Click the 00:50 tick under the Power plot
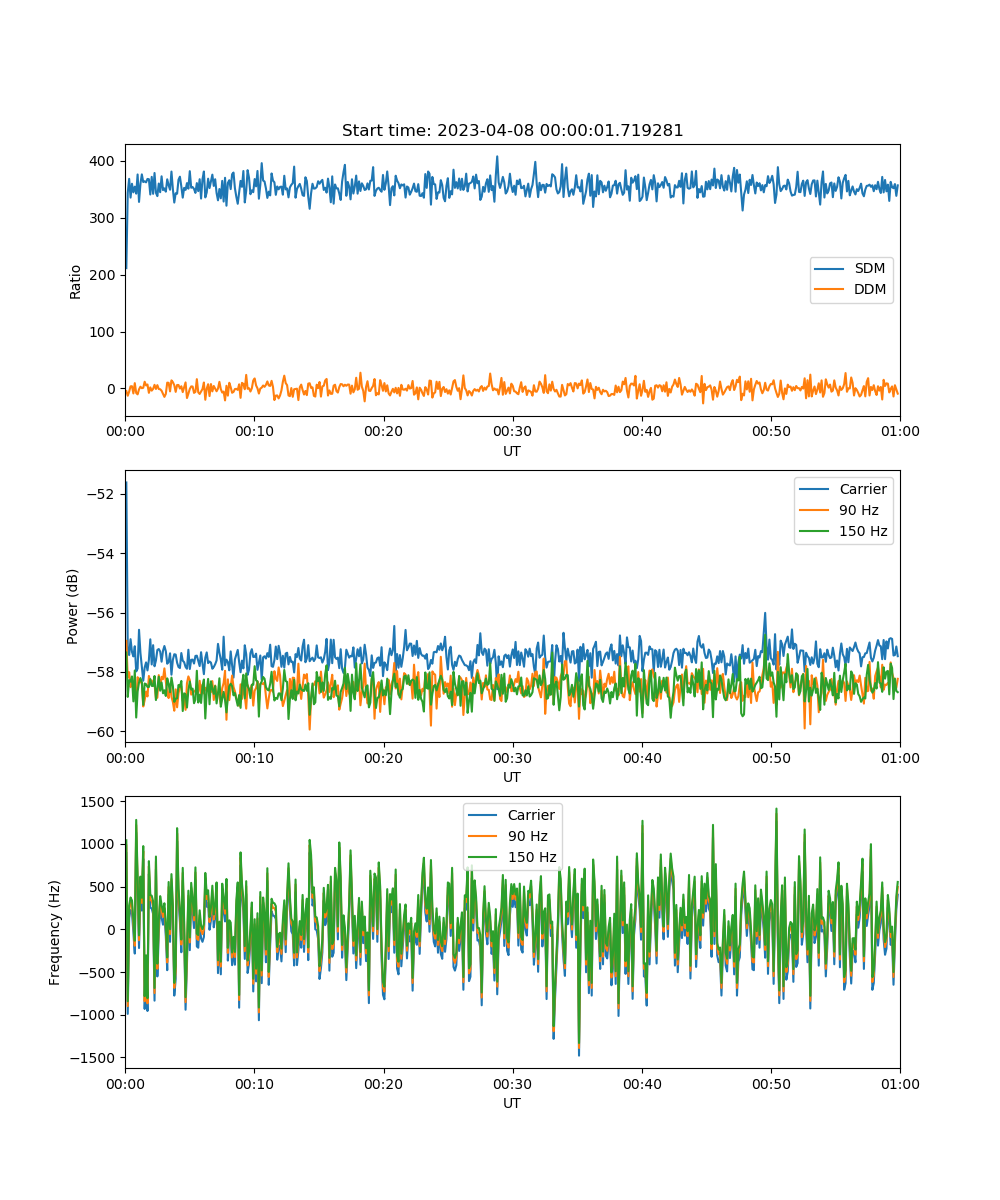The width and height of the screenshot is (1000, 1200). [x=770, y=757]
